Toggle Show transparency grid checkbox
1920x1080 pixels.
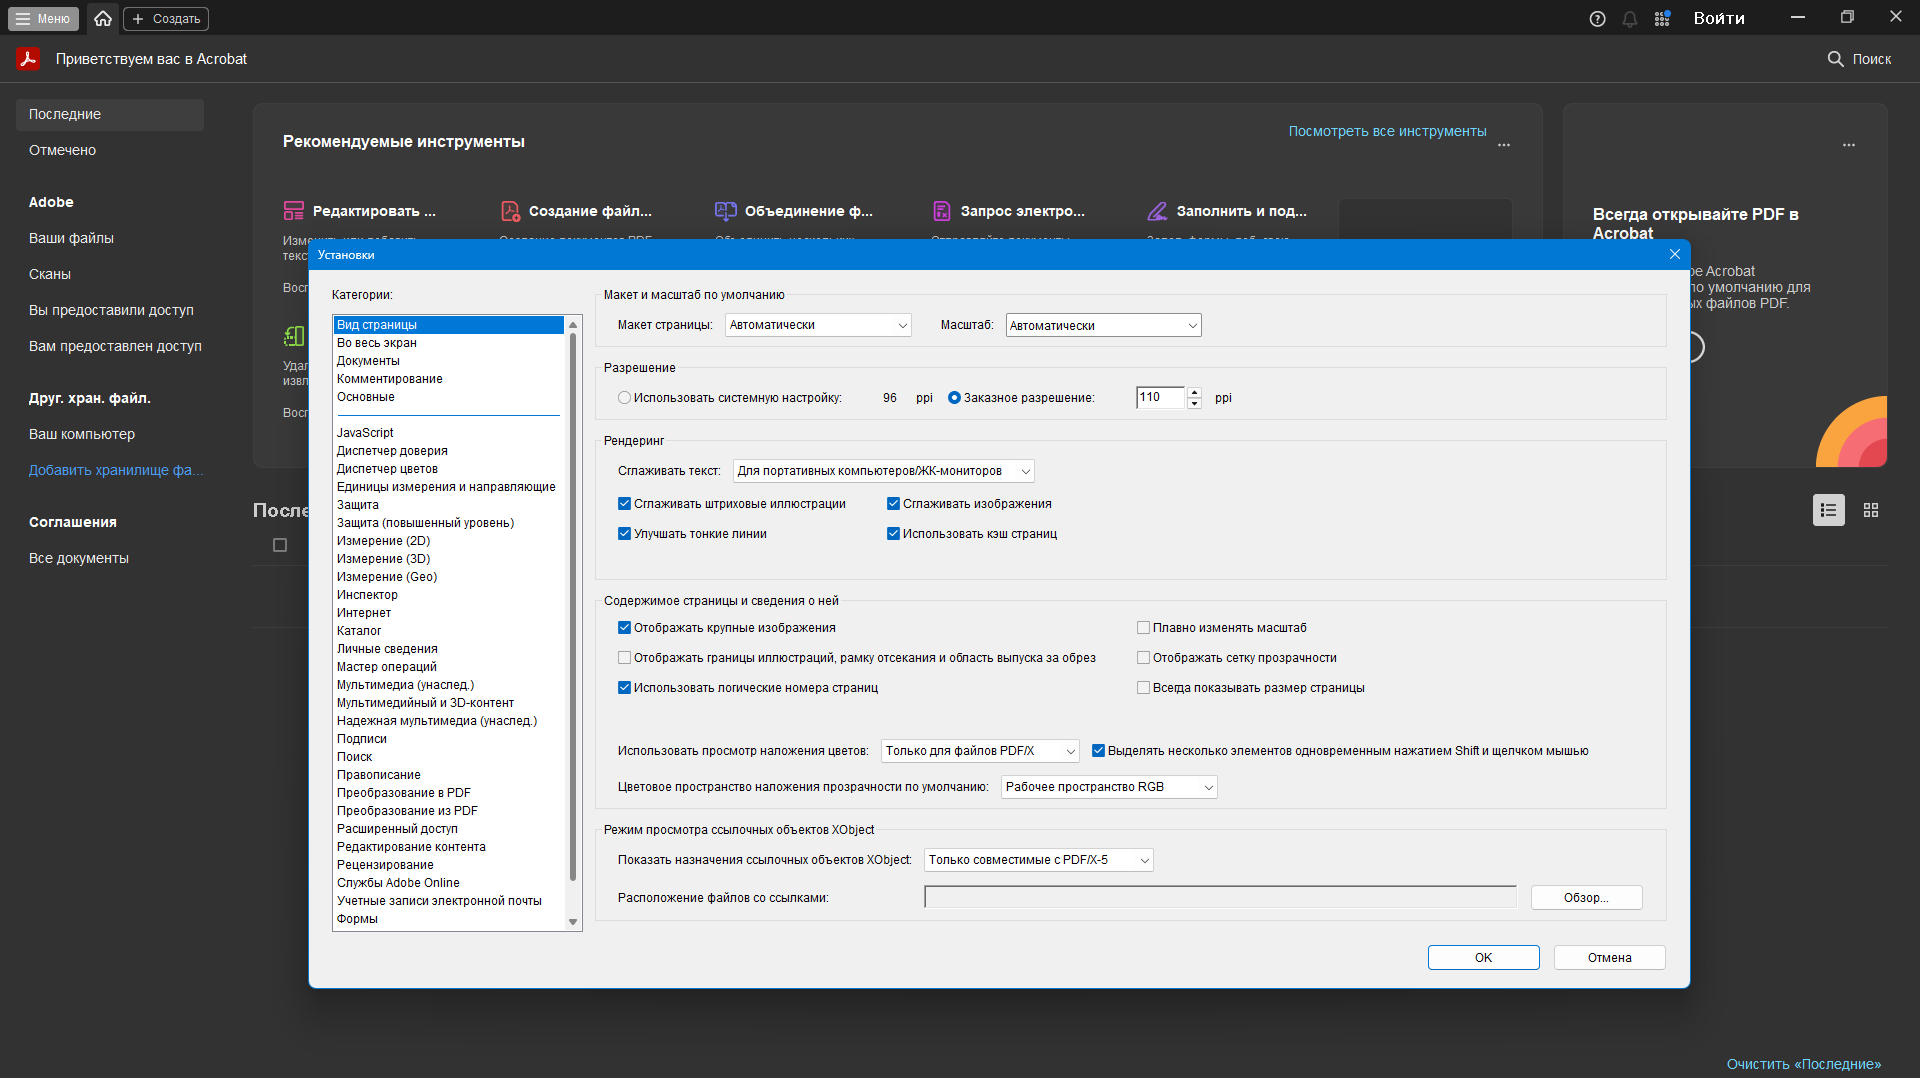(x=1143, y=658)
